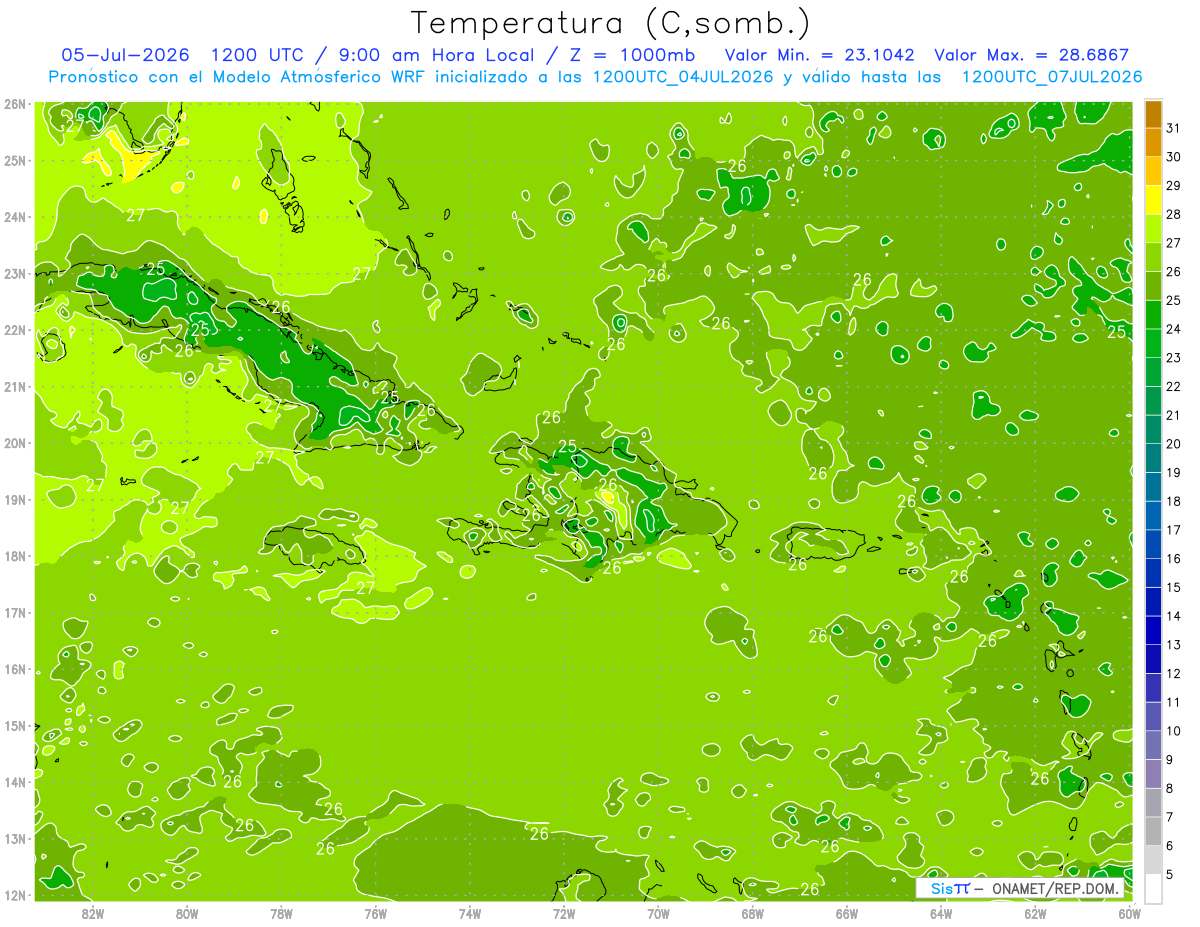Click colorbar label "10"
1200x927 pixels.
[1174, 730]
